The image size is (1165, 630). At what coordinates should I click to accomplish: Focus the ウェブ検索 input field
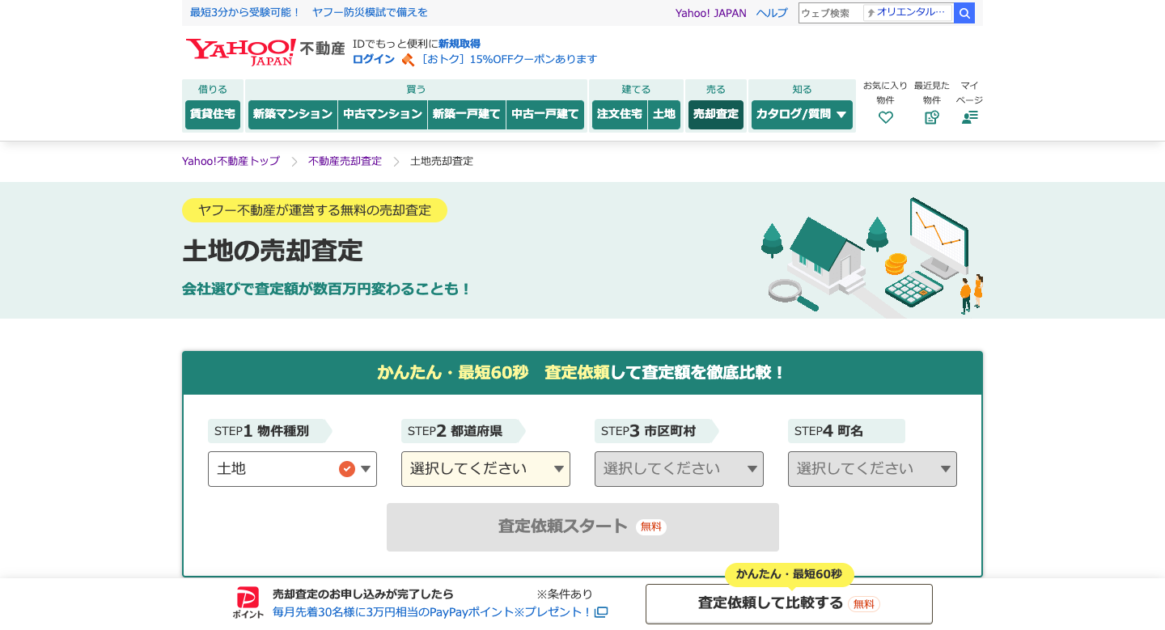(830, 13)
